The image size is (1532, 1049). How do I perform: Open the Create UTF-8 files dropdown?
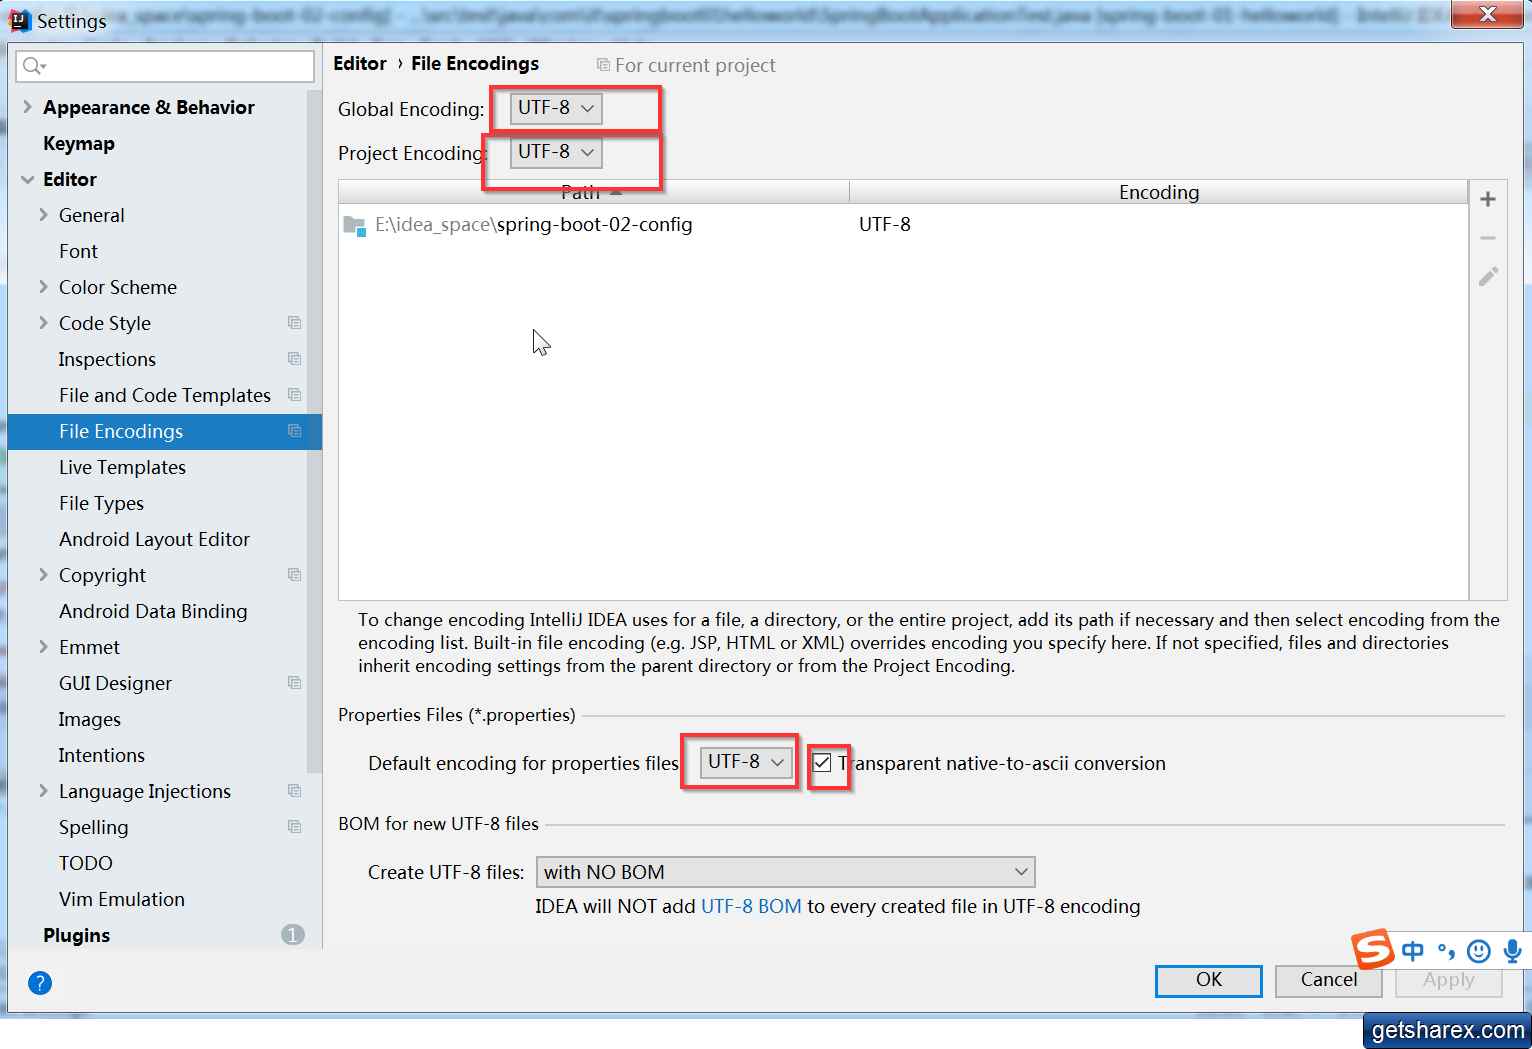pyautogui.click(x=785, y=872)
